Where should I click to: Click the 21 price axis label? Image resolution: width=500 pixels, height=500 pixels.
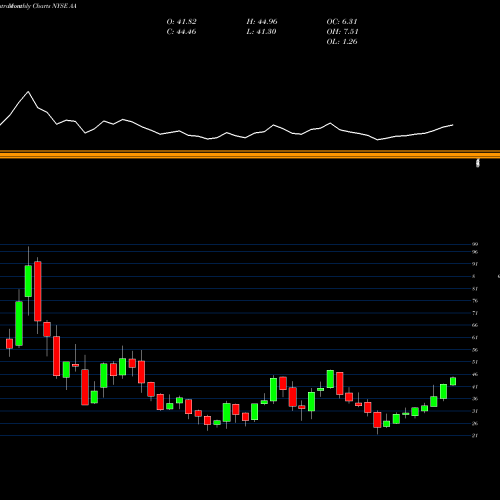[475, 436]
